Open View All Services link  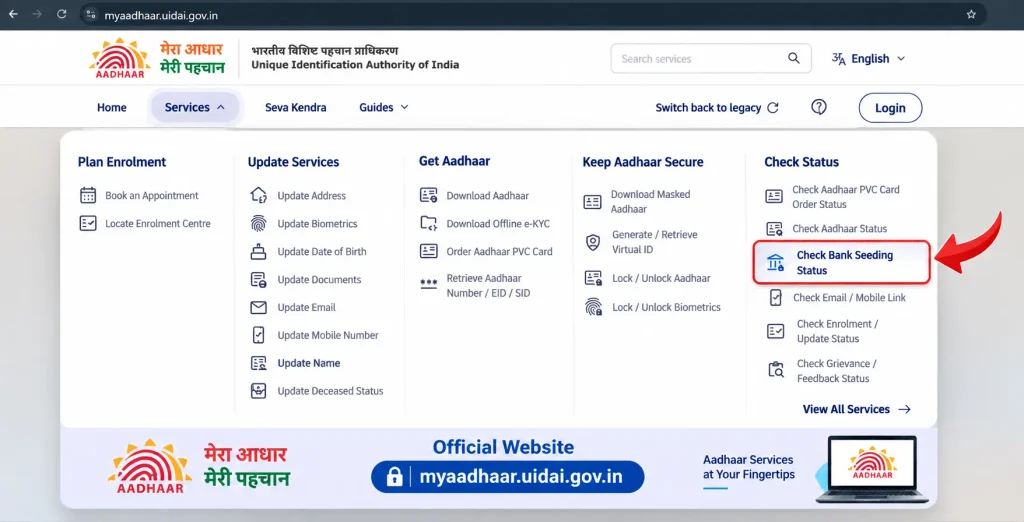click(x=857, y=409)
